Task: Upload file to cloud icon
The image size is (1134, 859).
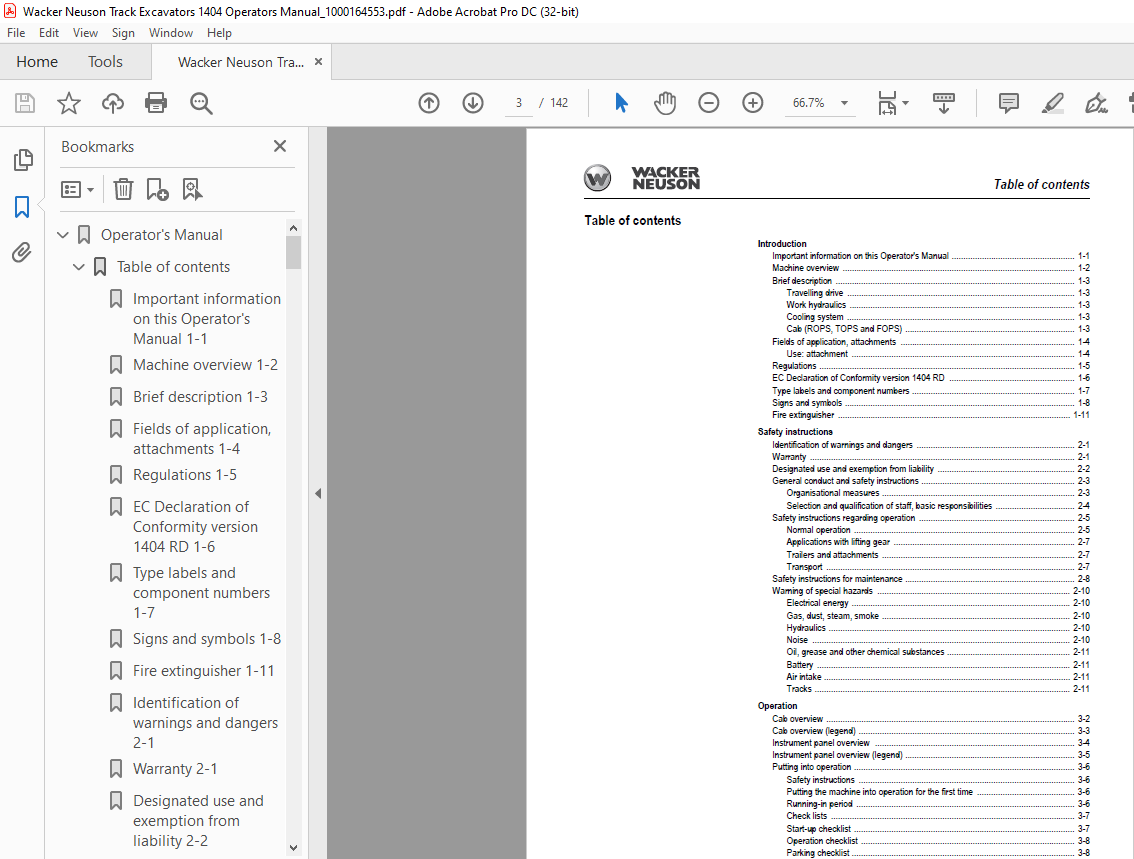Action: (x=112, y=103)
